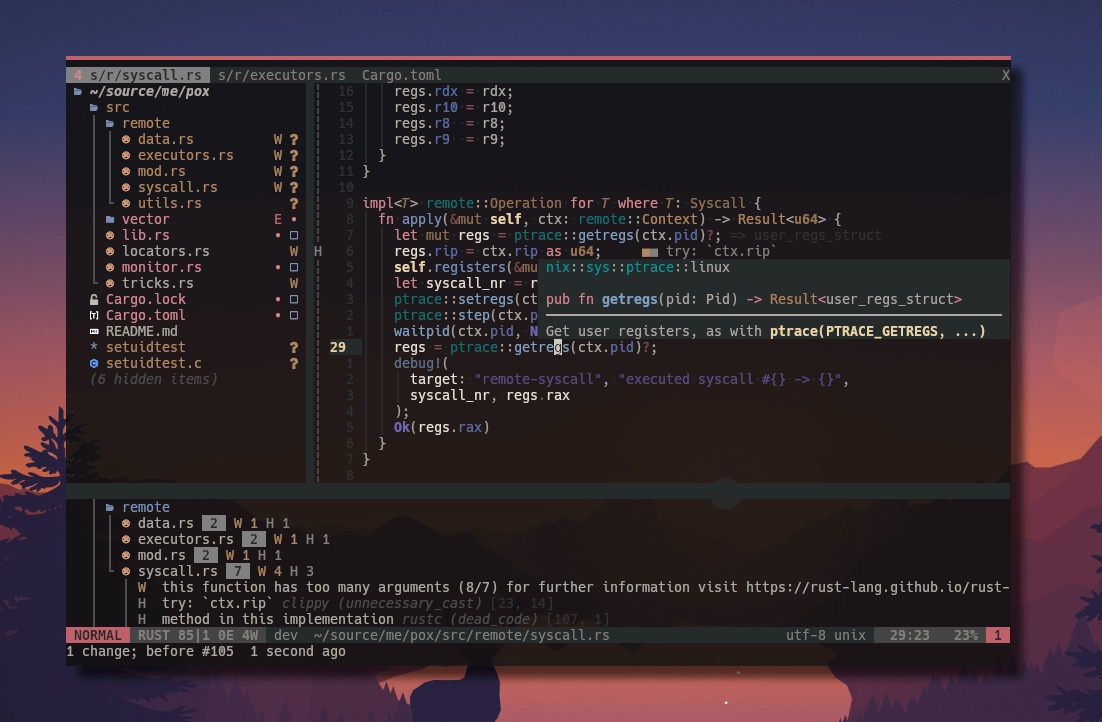The image size is (1102, 722).
Task: Click the Rust icon beside tricks.rs
Action: tap(110, 283)
